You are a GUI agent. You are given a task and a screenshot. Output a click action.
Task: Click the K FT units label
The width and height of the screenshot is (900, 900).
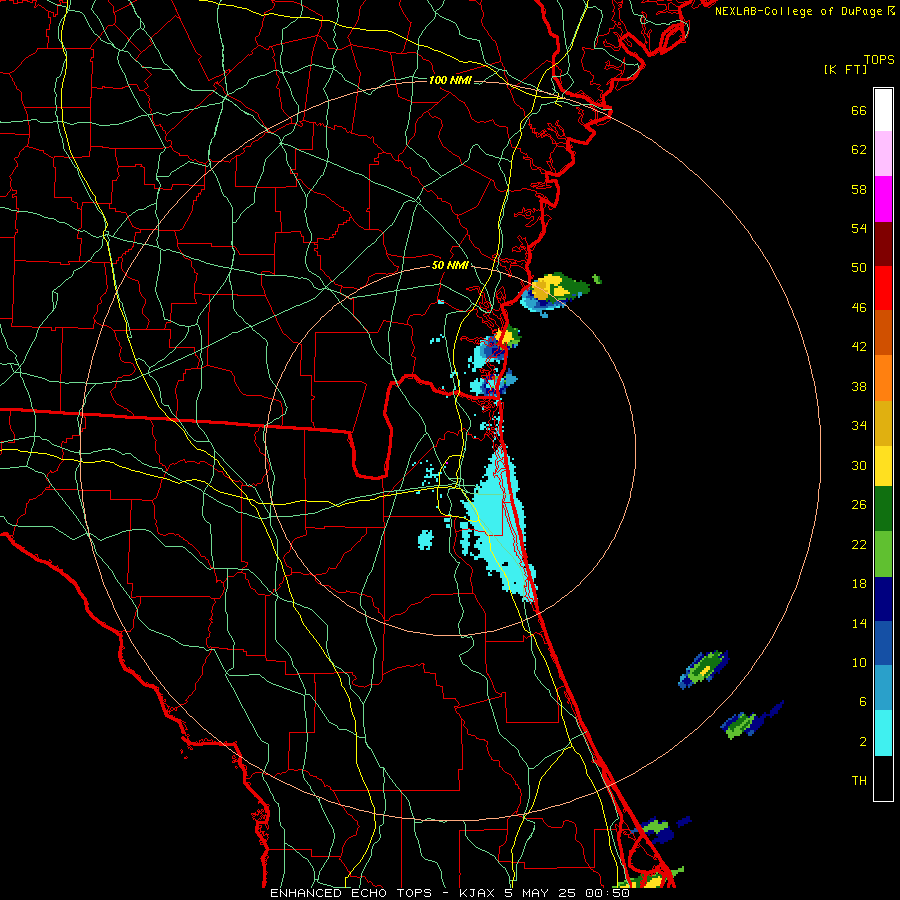tap(845, 70)
